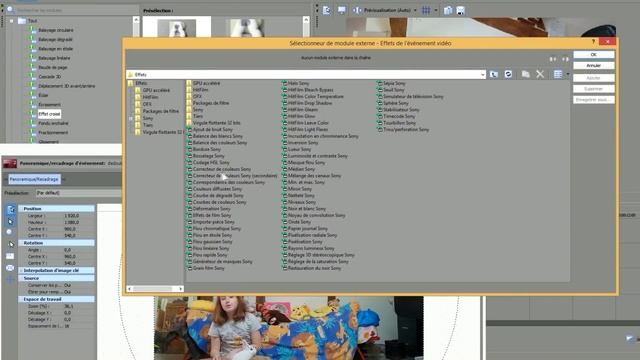The height and width of the screenshot is (360, 640).
Task: Select normal edit arrow tool in pan/crop
Action: (x=10, y=222)
